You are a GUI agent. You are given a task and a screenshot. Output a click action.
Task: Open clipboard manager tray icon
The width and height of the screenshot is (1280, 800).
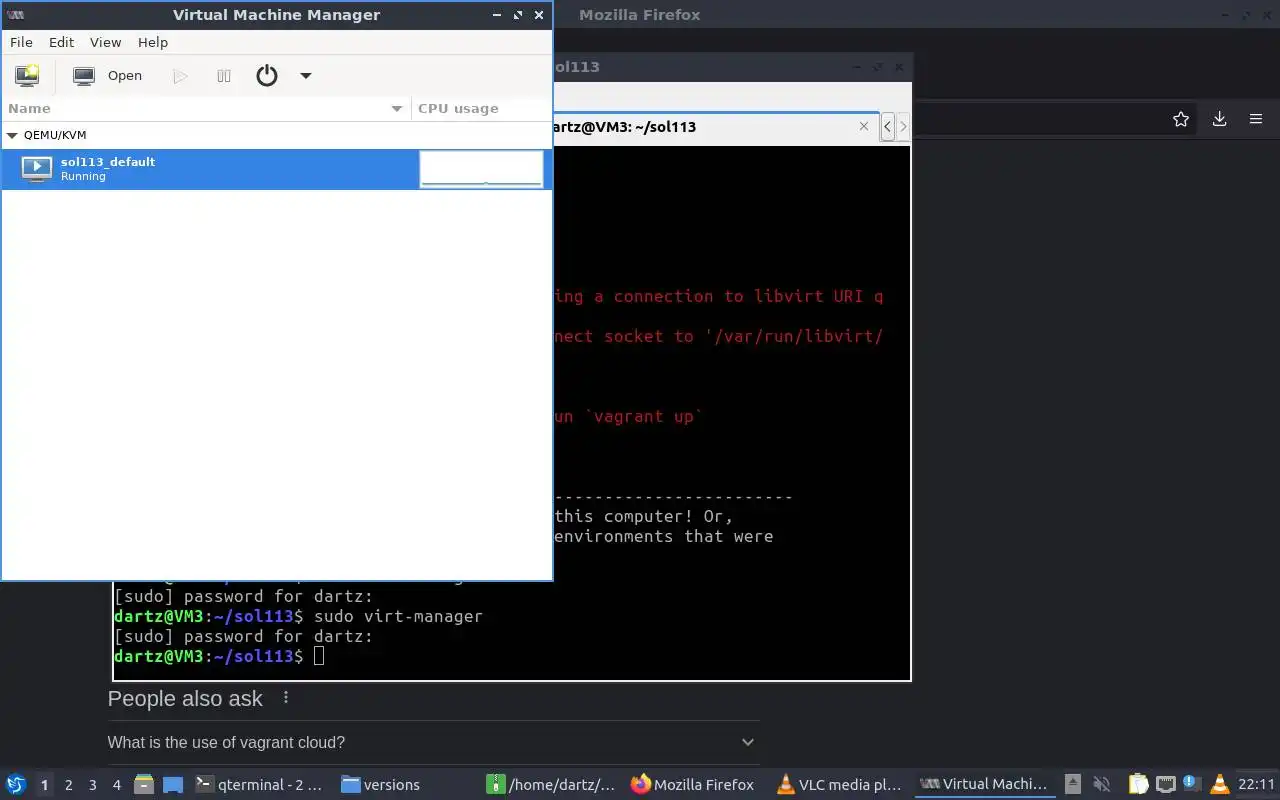coord(1138,784)
